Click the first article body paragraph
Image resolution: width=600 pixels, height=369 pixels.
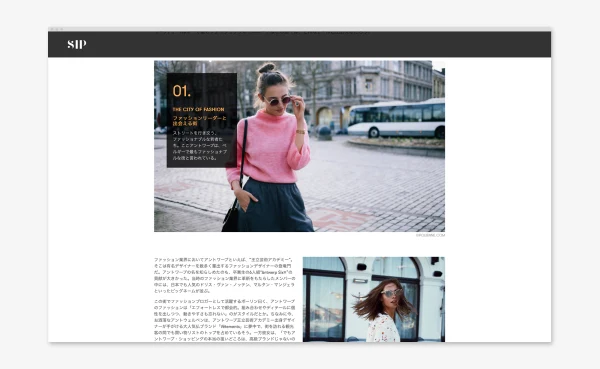point(225,275)
